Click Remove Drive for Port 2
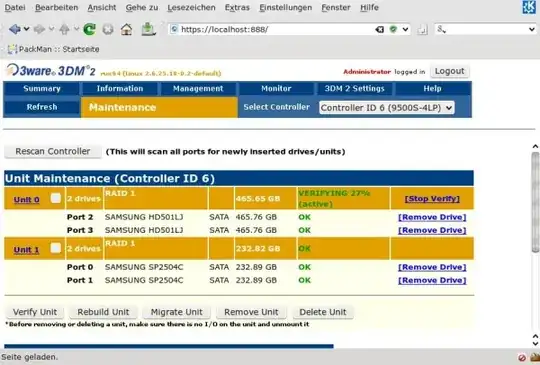The height and width of the screenshot is (365, 540). (432, 217)
